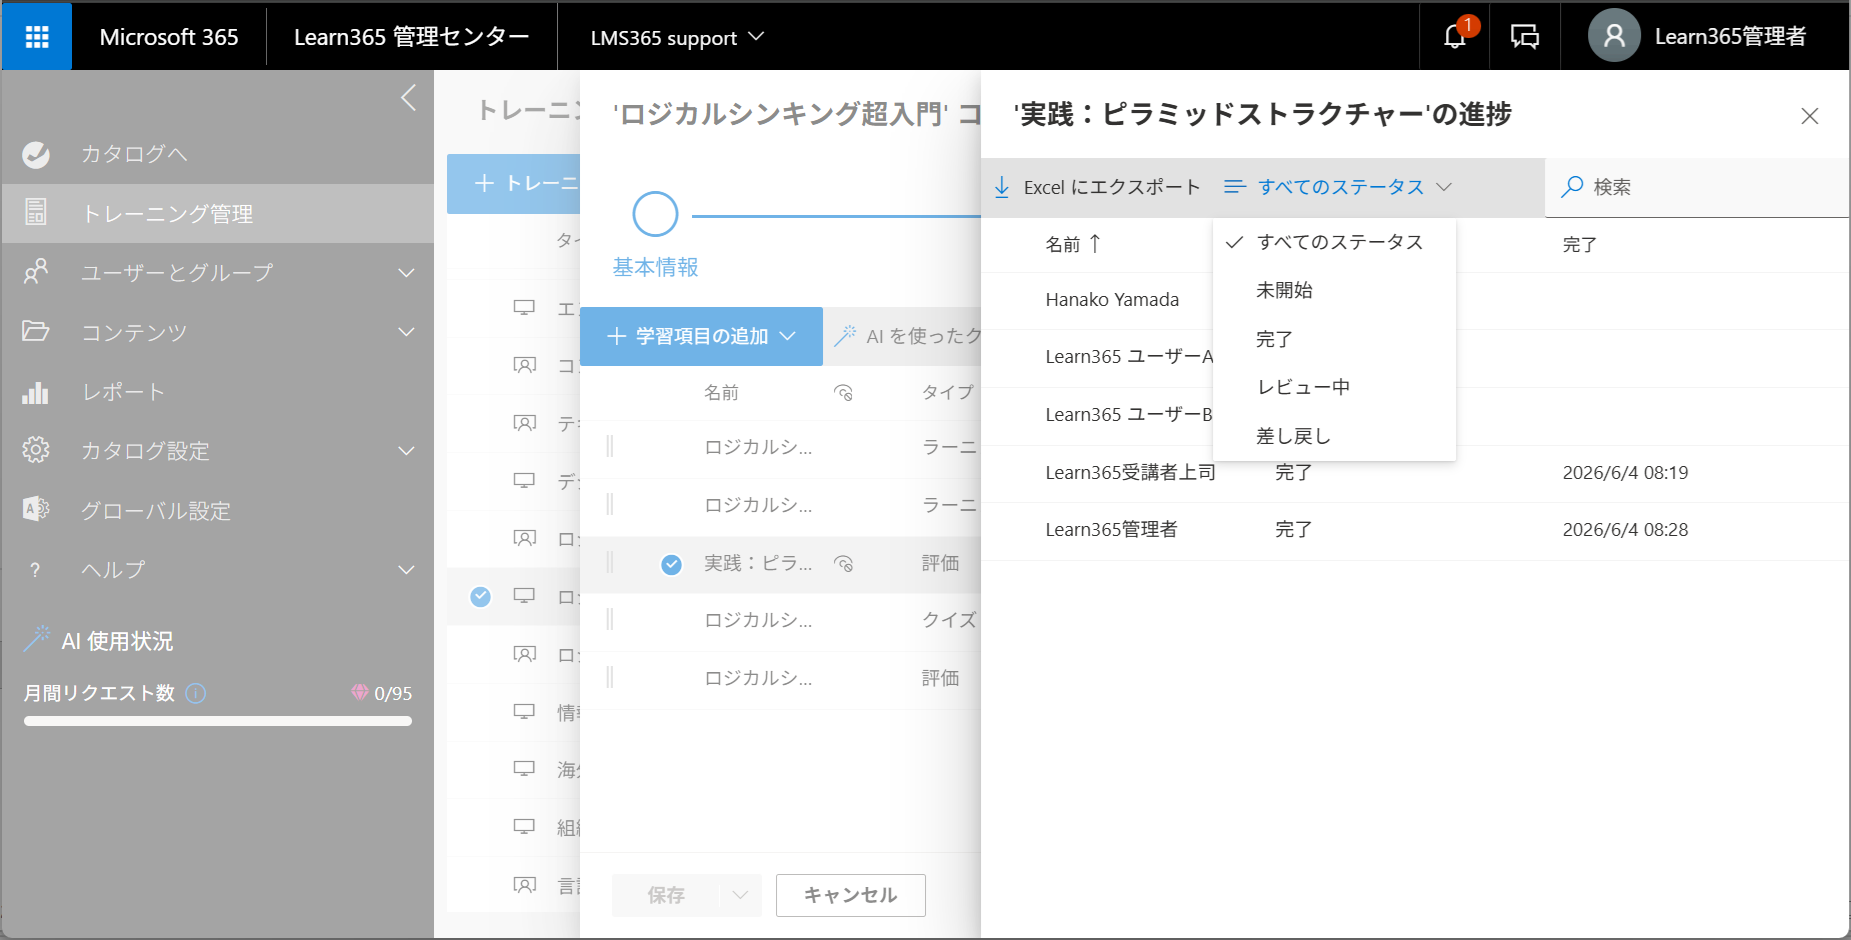Expand the ヘルプ chevron
Viewport: 1851px width, 940px height.
tap(406, 570)
